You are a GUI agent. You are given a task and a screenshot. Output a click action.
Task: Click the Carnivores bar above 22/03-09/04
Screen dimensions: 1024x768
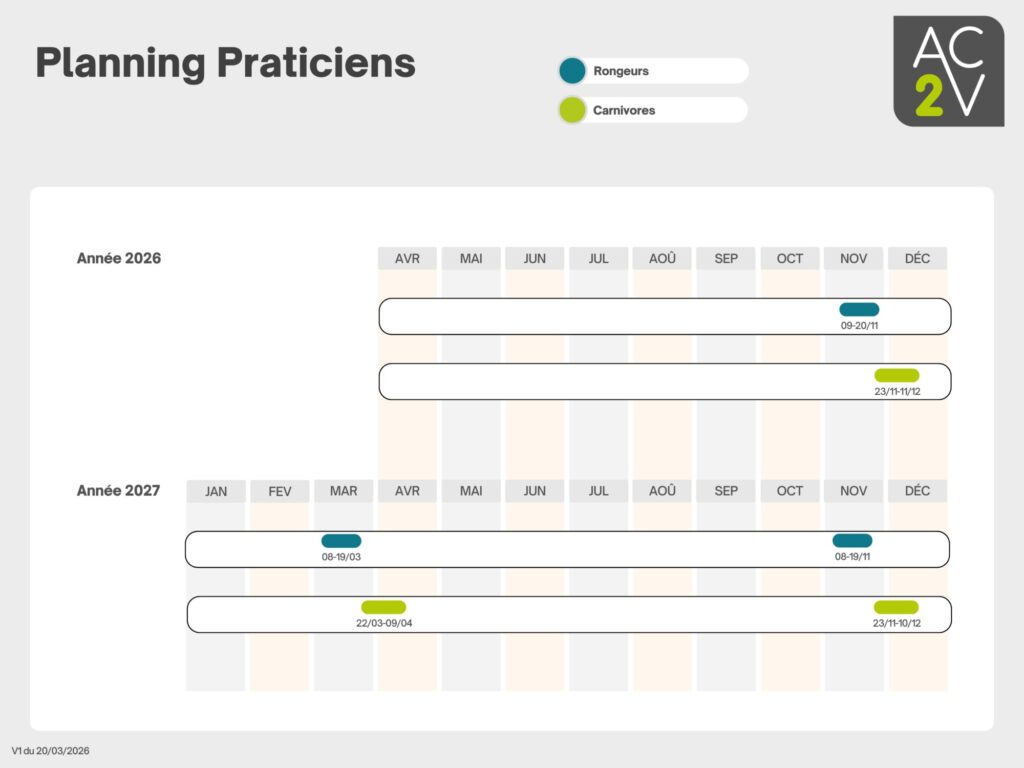coord(384,607)
